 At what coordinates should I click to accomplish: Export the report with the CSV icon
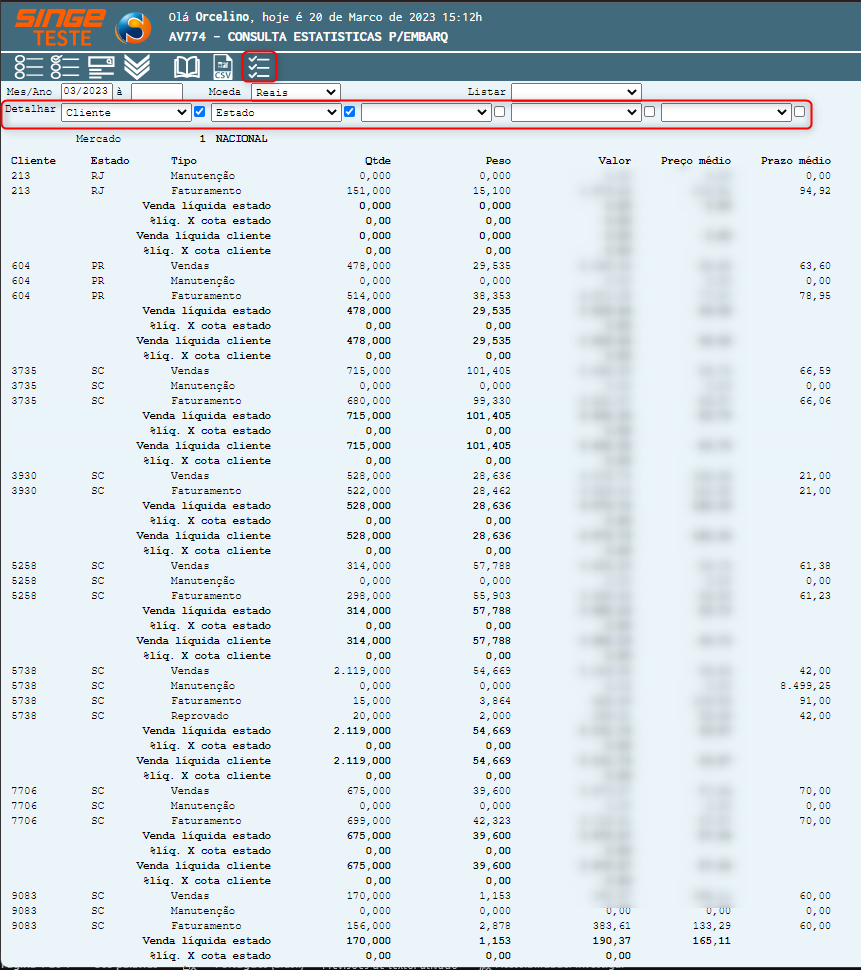(x=223, y=67)
